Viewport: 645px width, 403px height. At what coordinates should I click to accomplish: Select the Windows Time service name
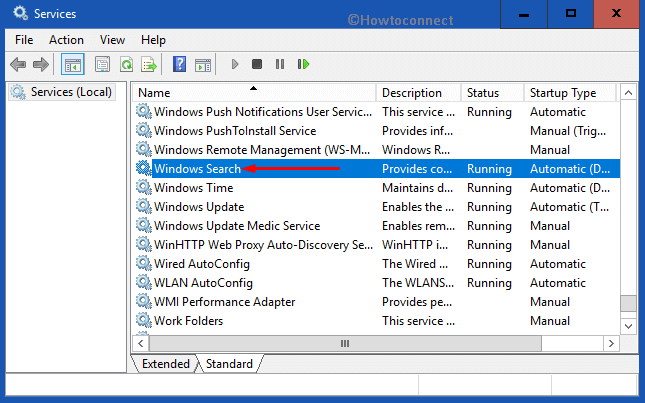[x=193, y=188]
